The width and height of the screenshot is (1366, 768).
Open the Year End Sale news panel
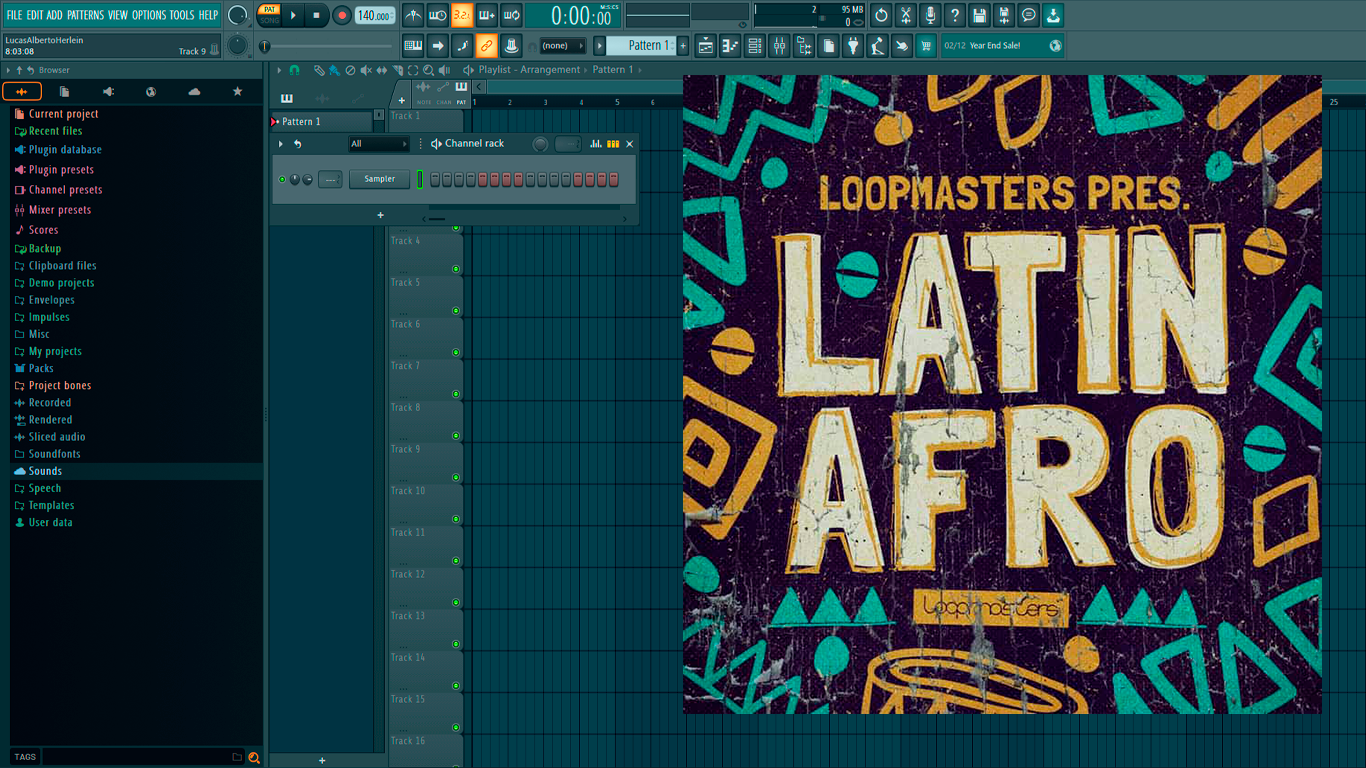tap(1002, 45)
